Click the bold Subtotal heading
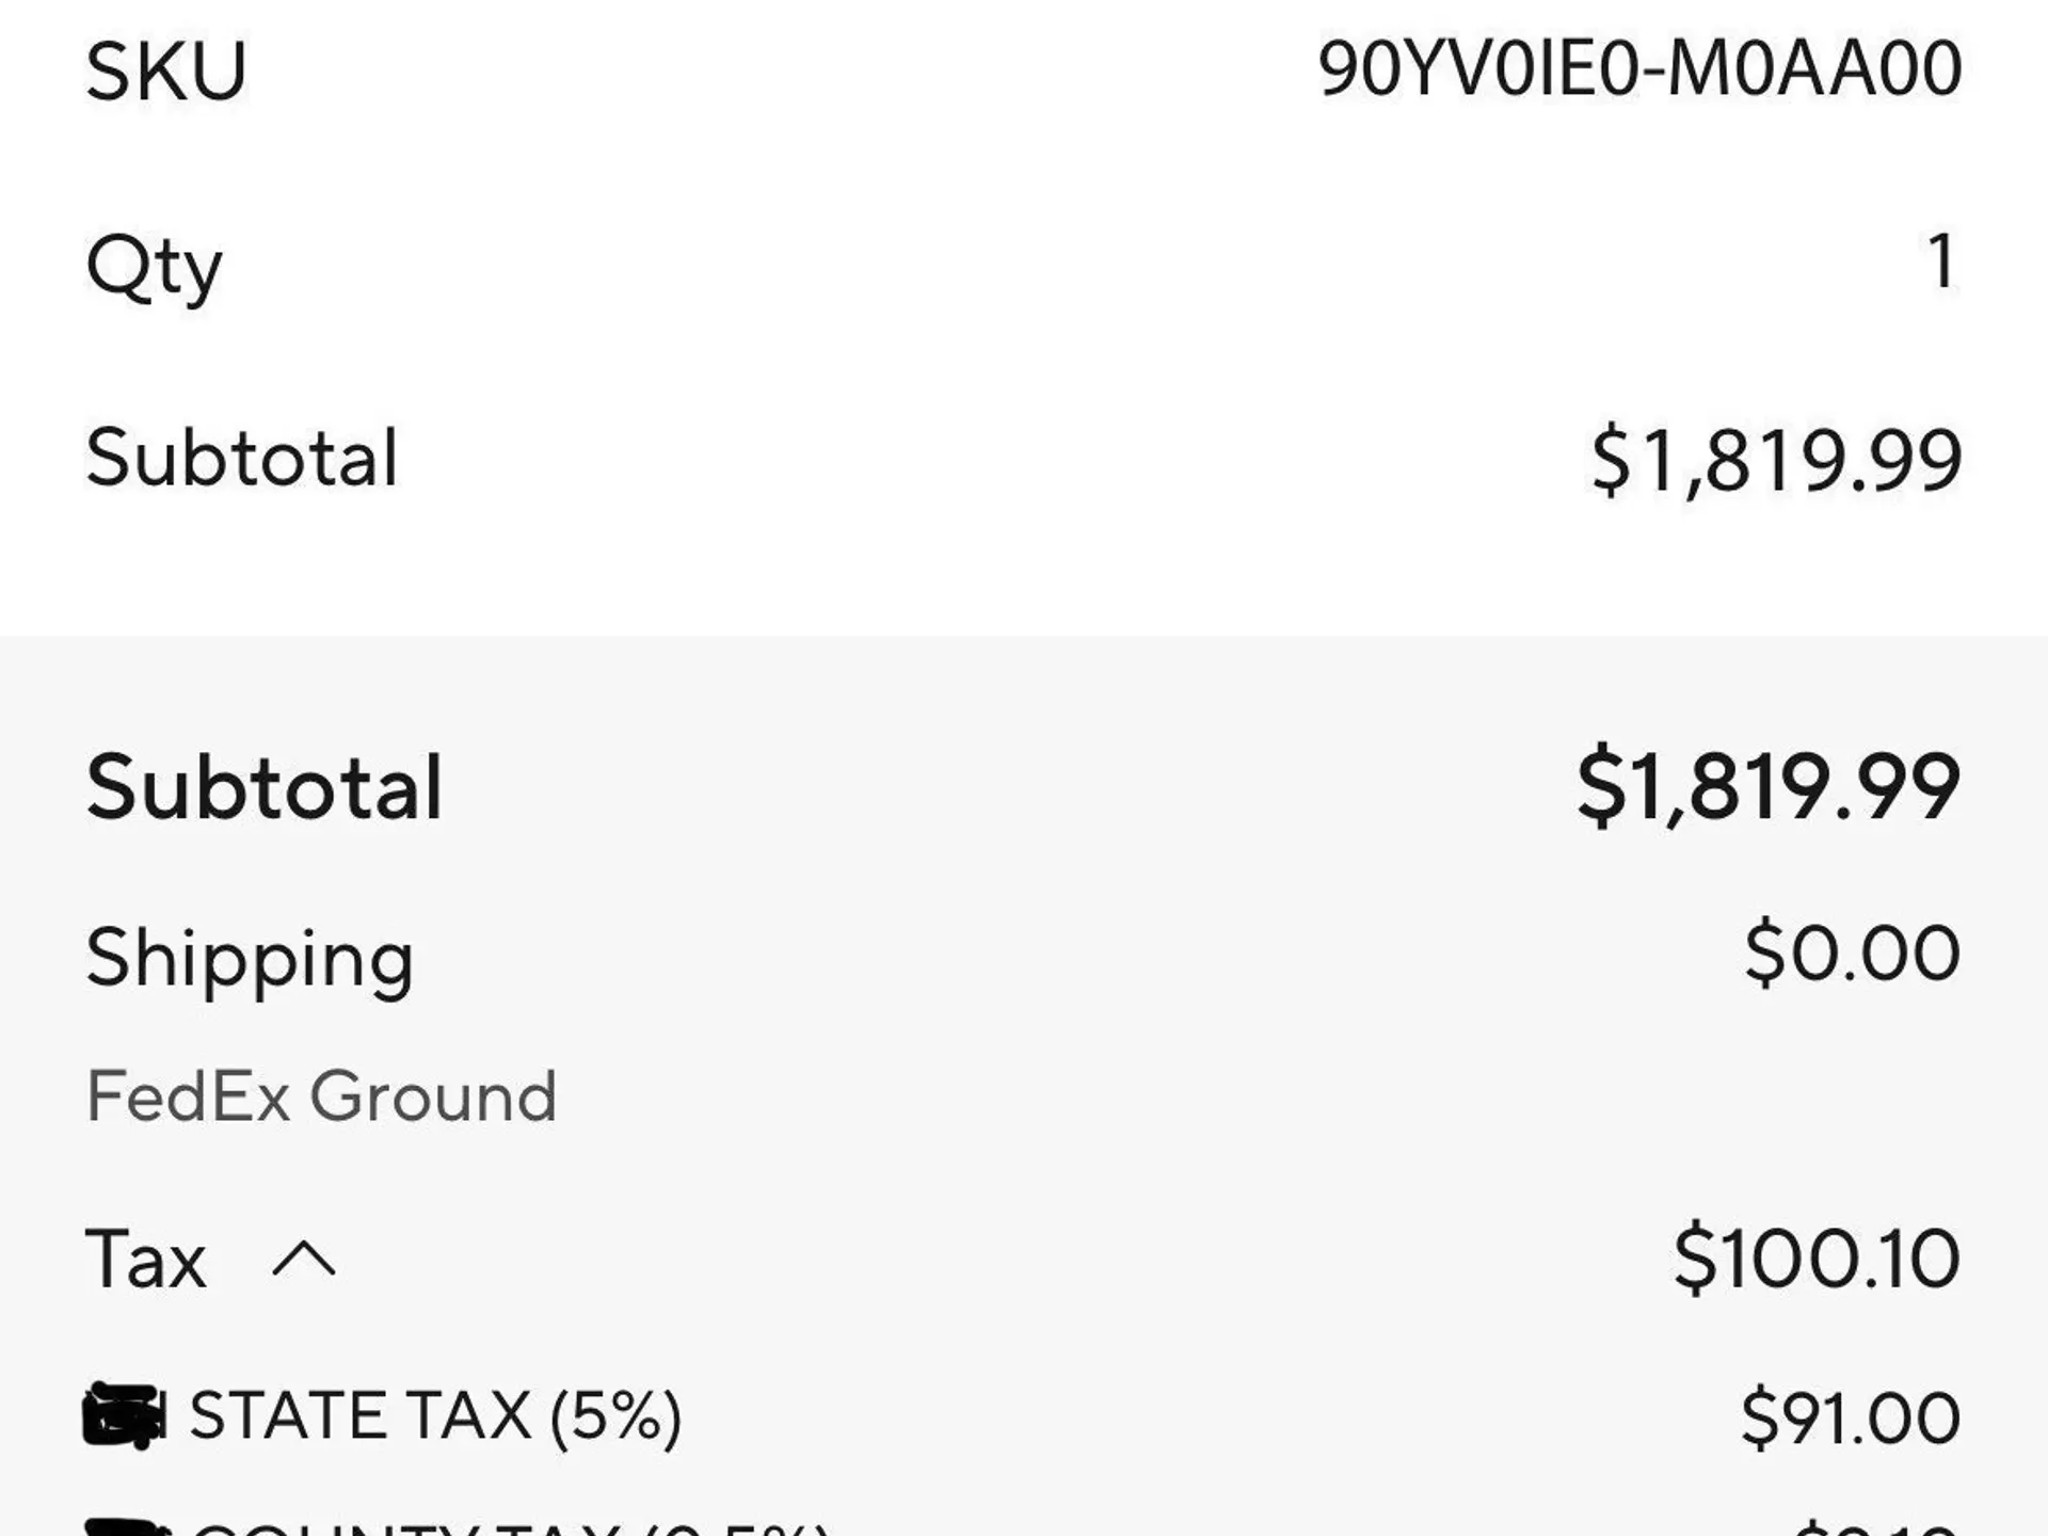The width and height of the screenshot is (2048, 1536). pos(265,788)
